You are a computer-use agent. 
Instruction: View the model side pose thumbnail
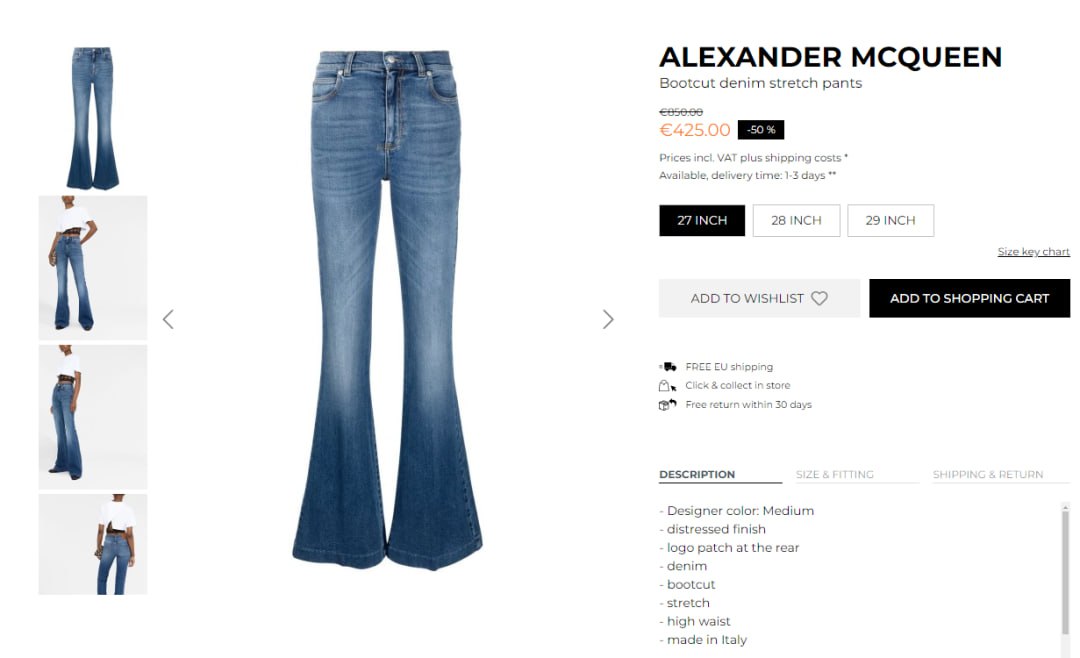pyautogui.click(x=93, y=417)
